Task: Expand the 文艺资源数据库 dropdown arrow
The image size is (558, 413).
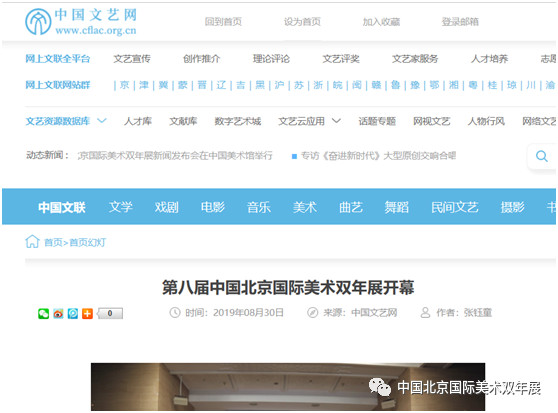Action: coord(102,121)
